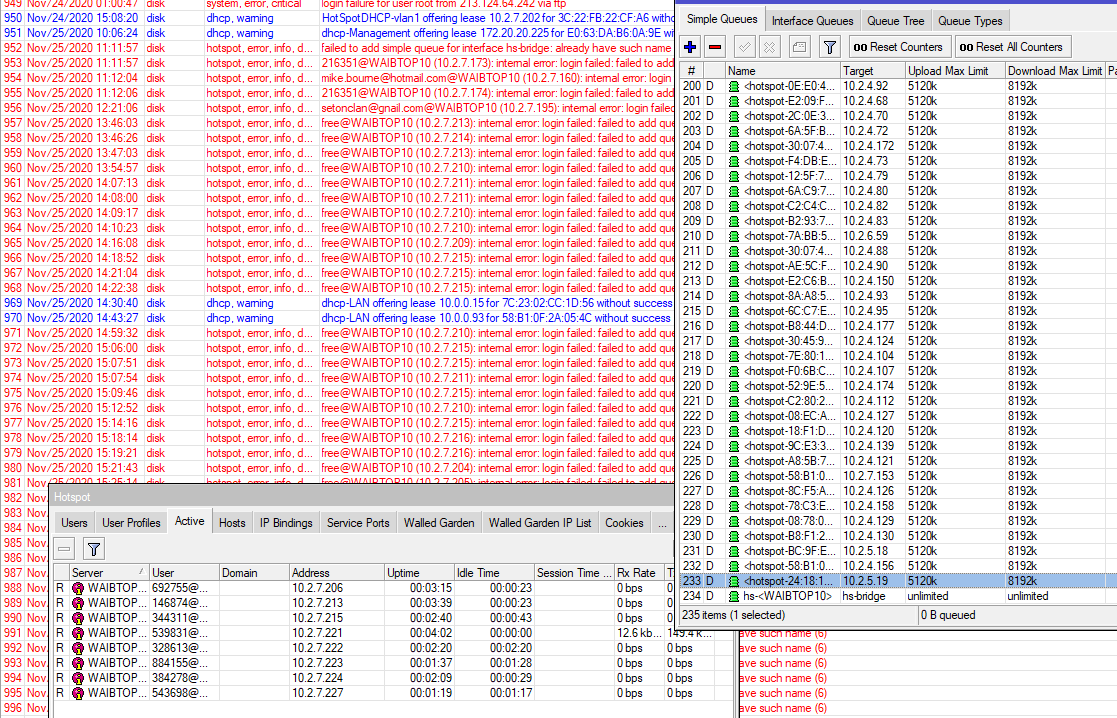Image resolution: width=1117 pixels, height=718 pixels.
Task: Click user icon for active user 146874@
Action: [x=78, y=603]
